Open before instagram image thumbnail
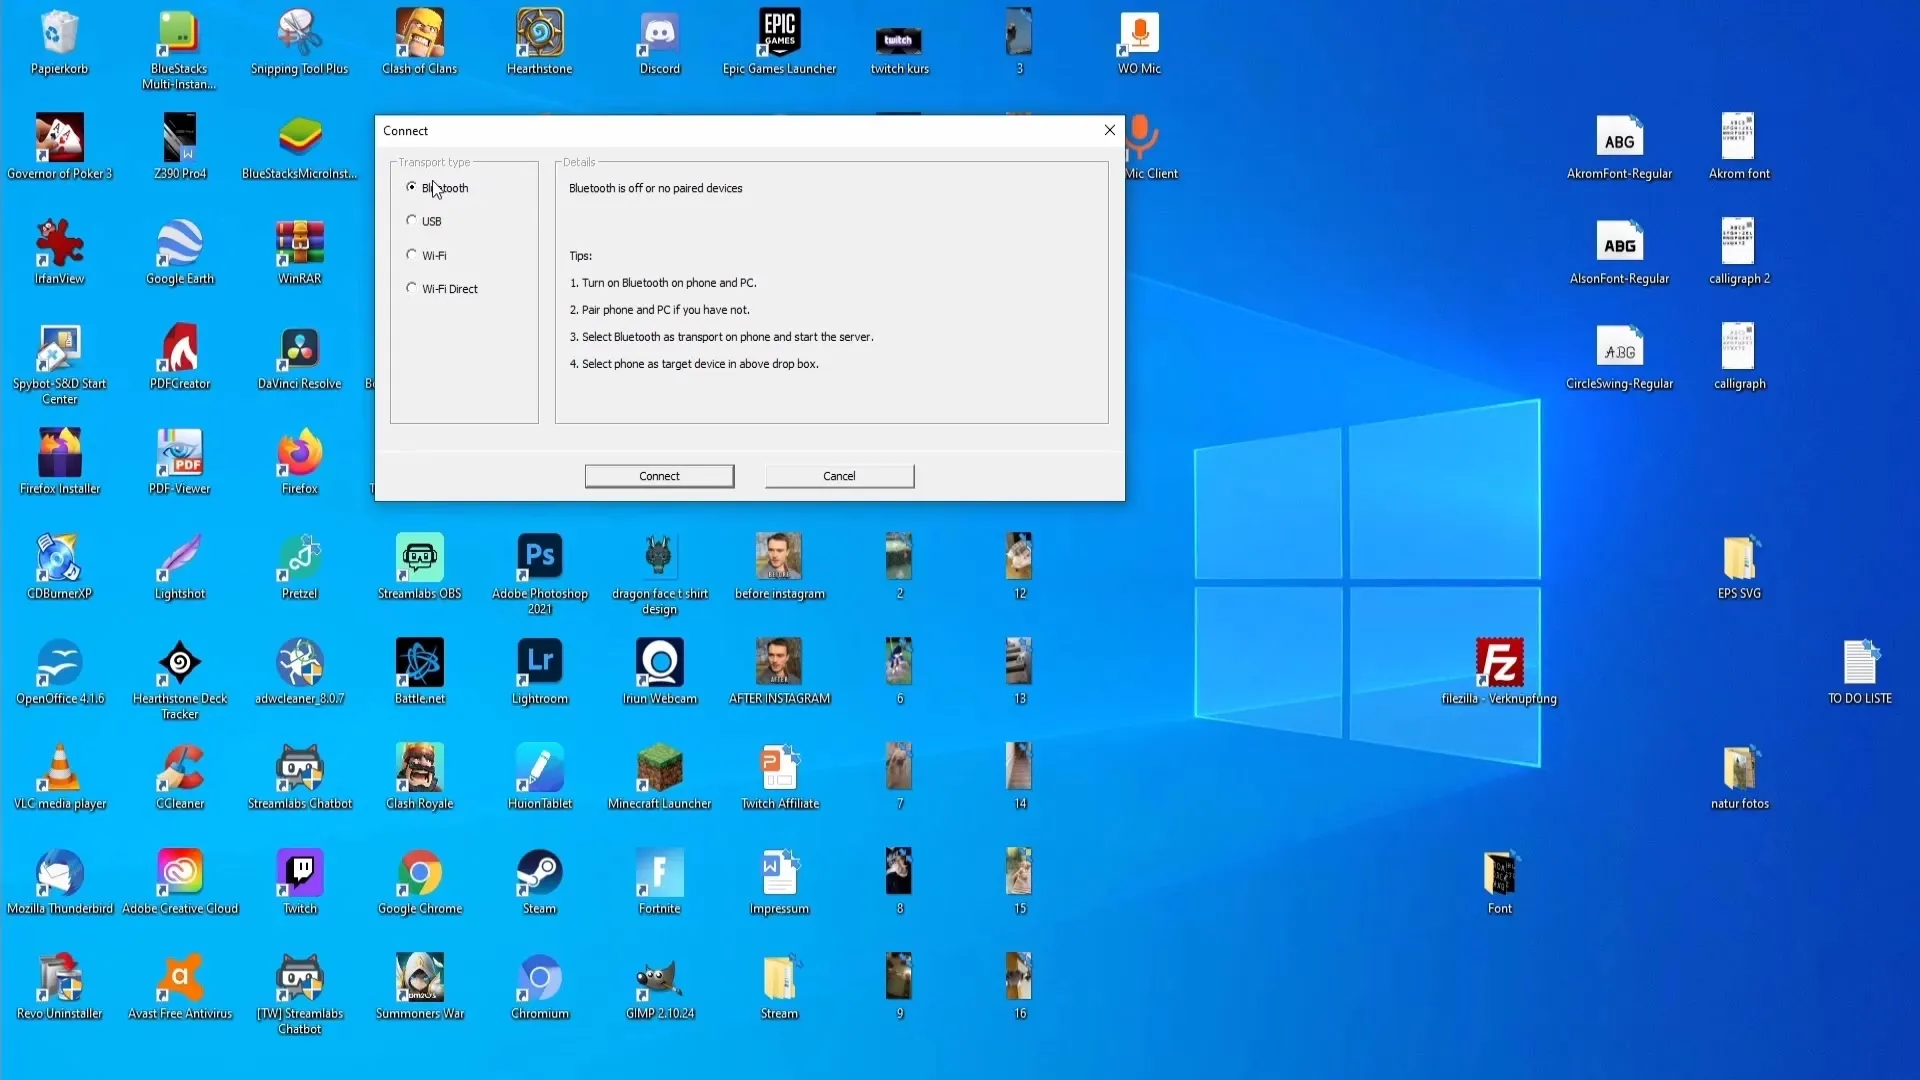The width and height of the screenshot is (1920, 1080). [x=779, y=567]
